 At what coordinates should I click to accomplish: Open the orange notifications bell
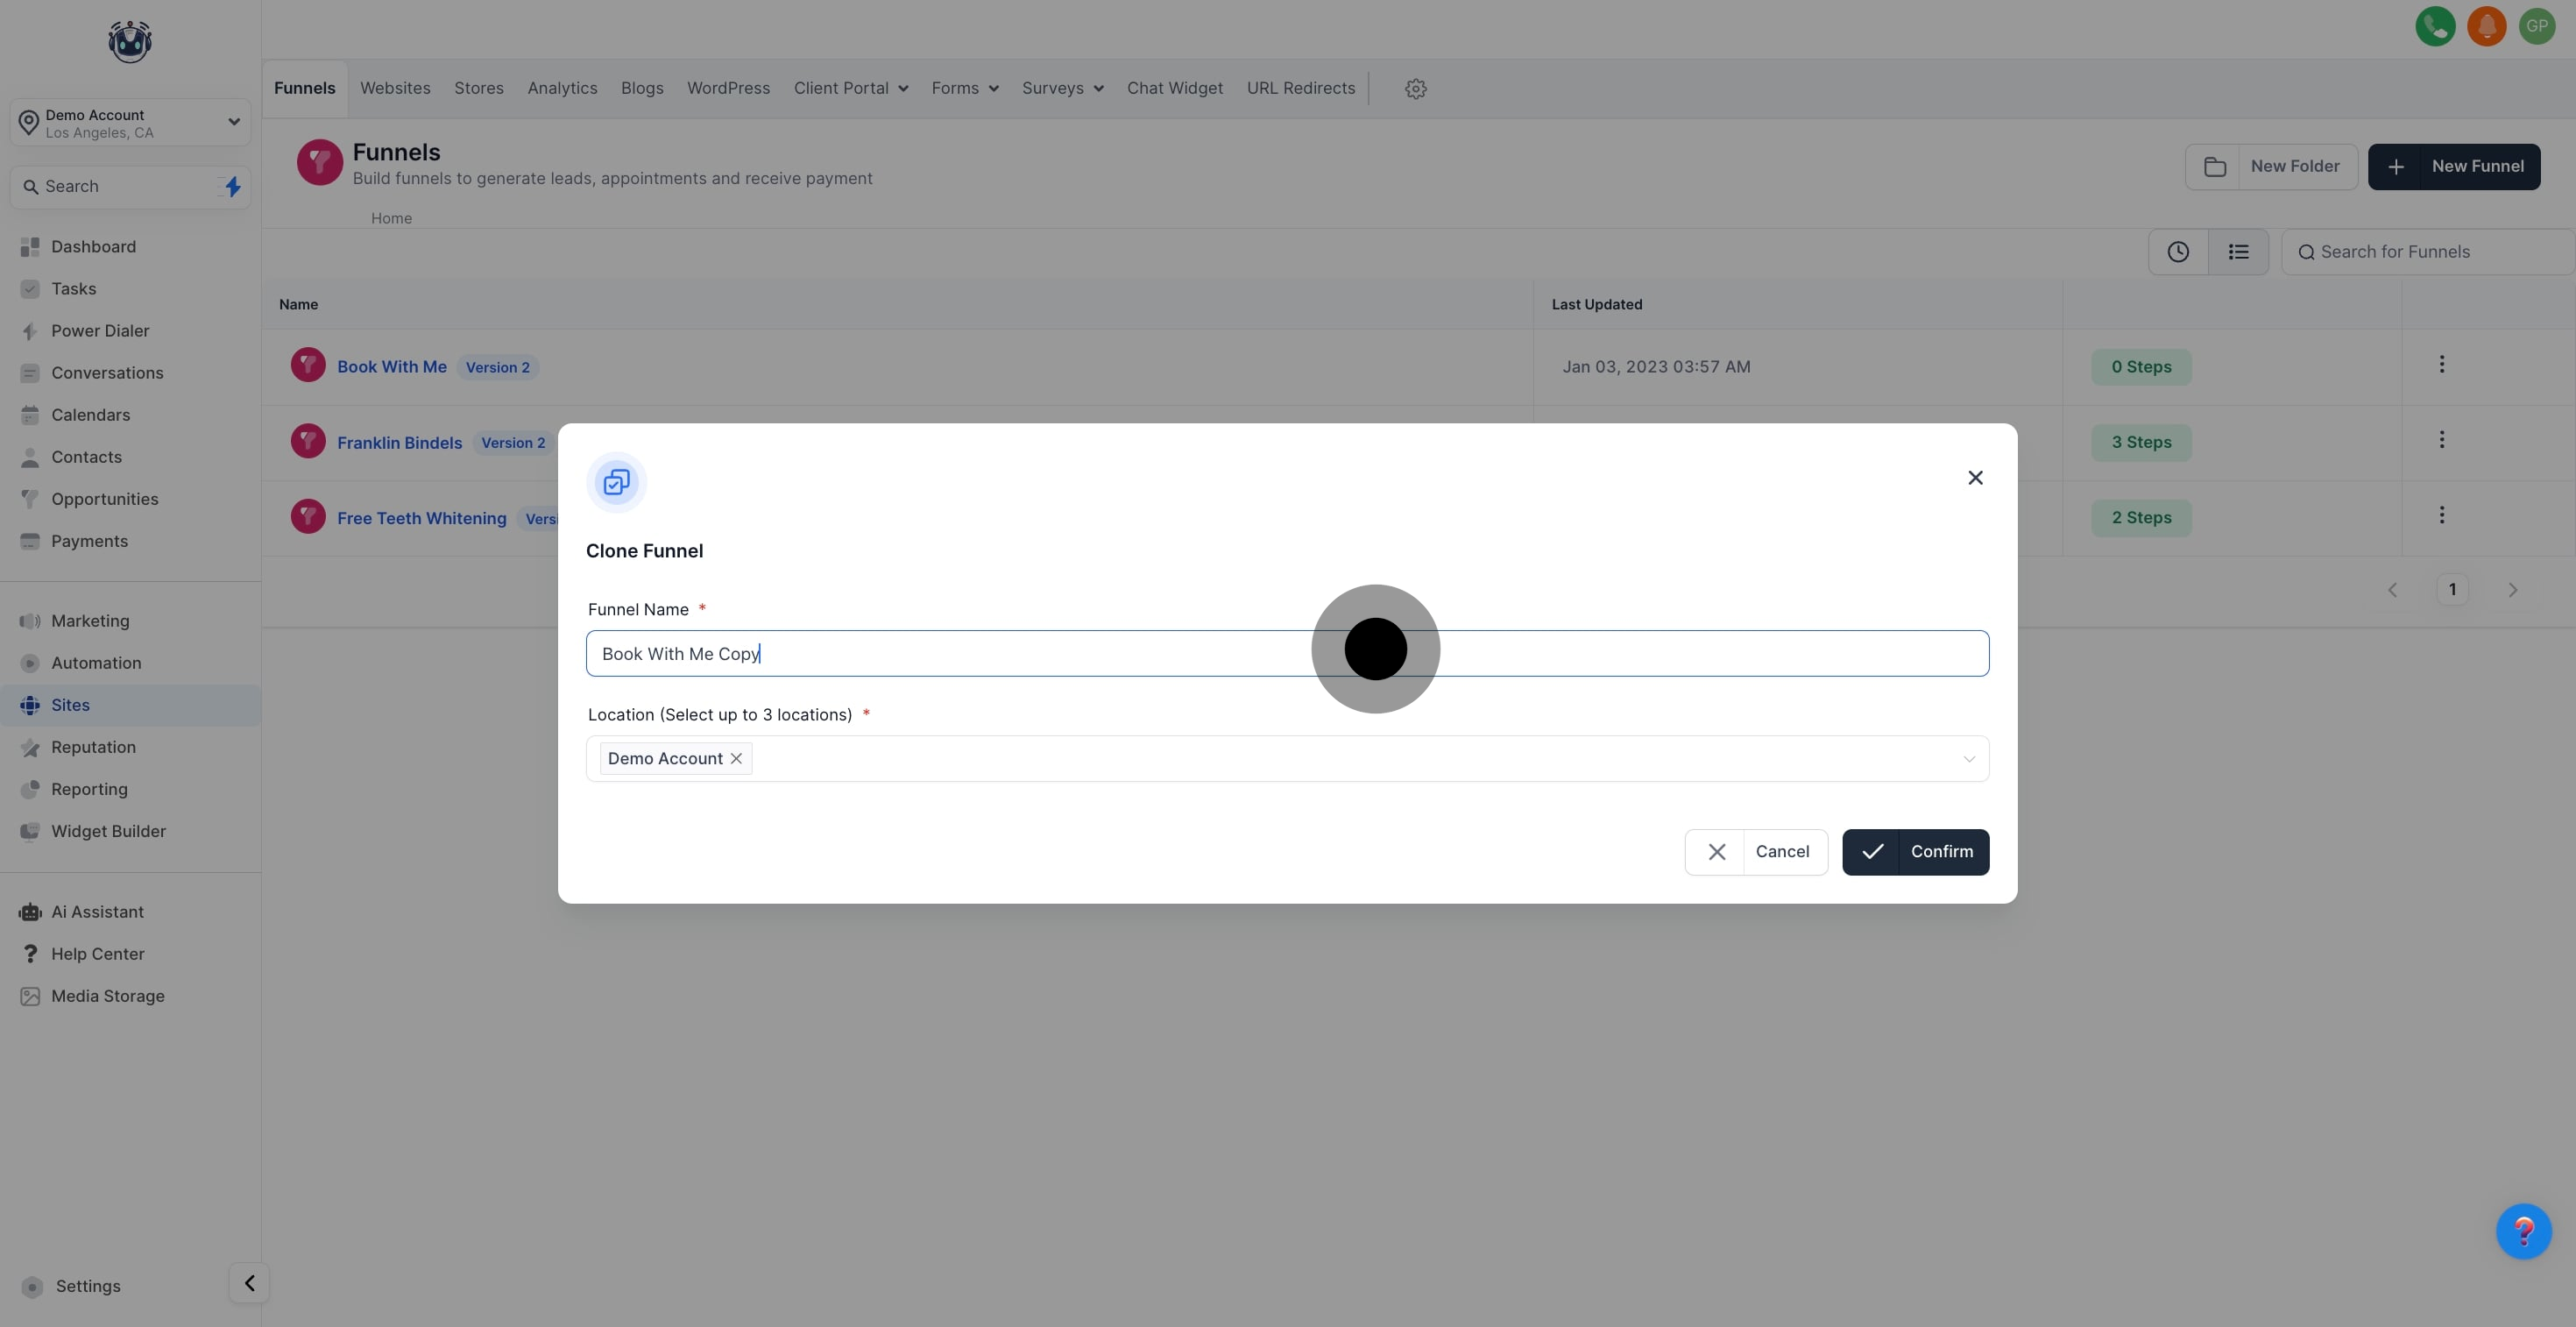(x=2486, y=26)
